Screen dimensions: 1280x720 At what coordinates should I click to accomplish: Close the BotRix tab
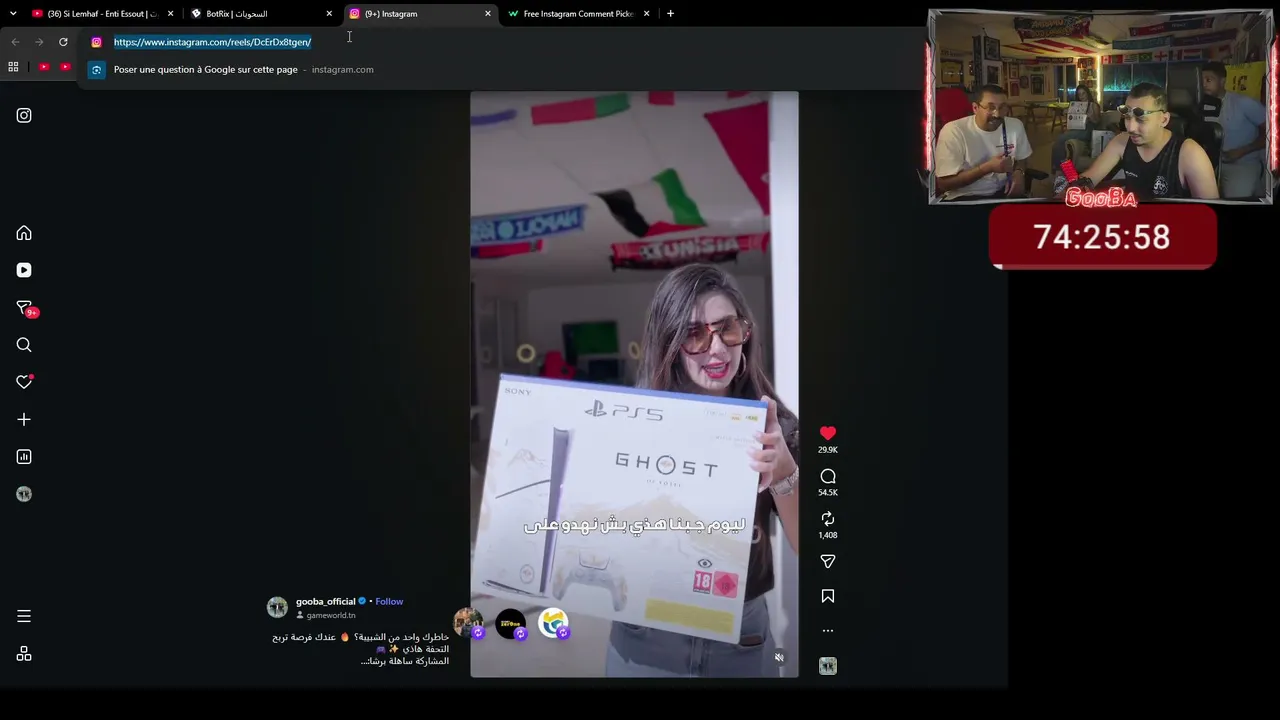pyautogui.click(x=329, y=14)
